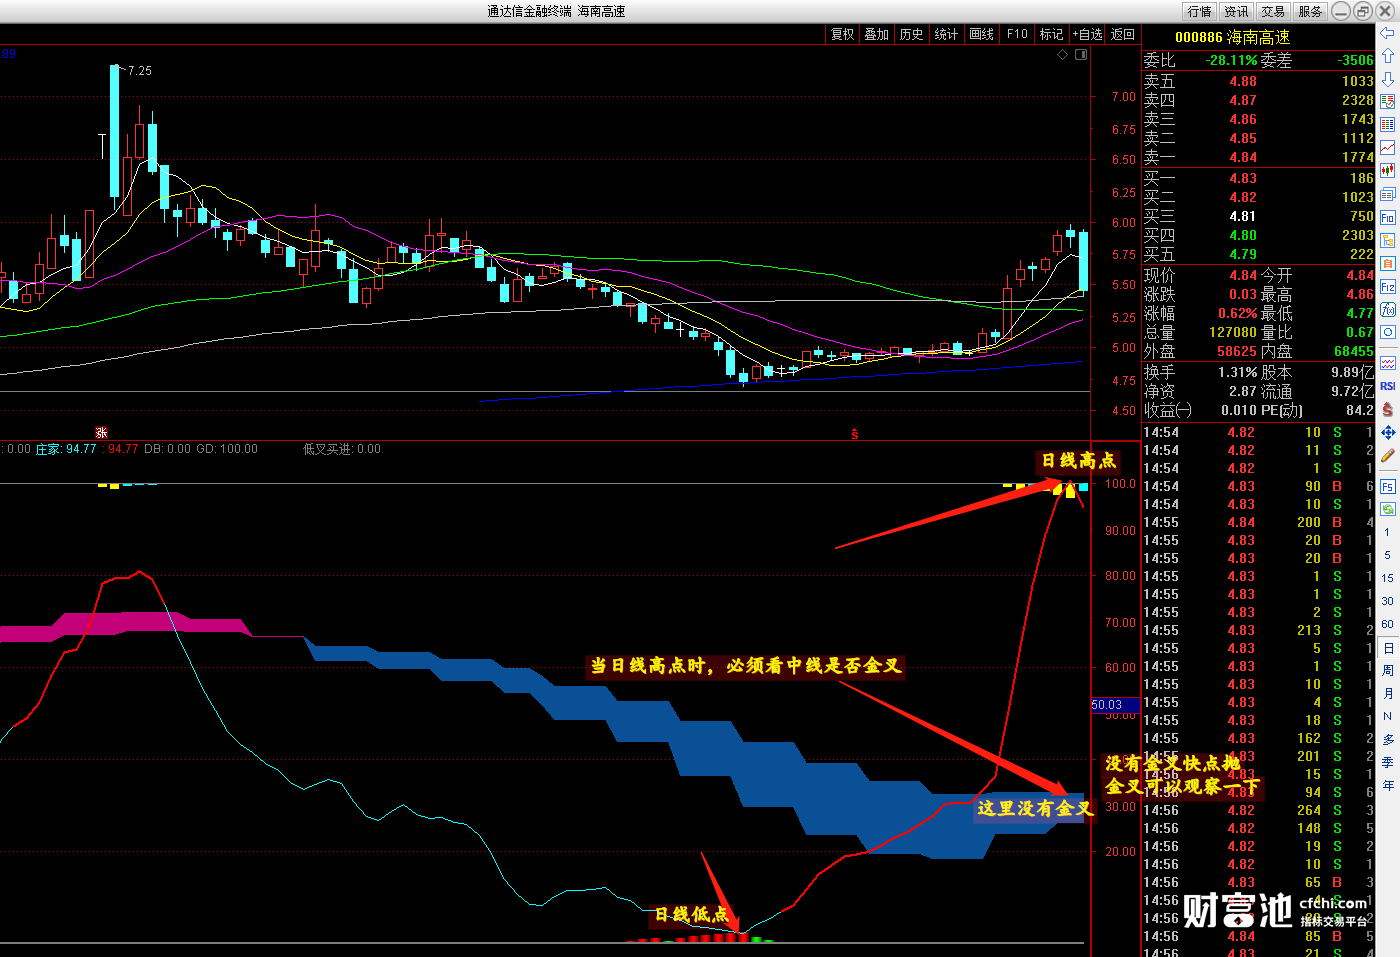The height and width of the screenshot is (957, 1400).
Task: Click the small square icon atop chart
Action: point(1081,55)
